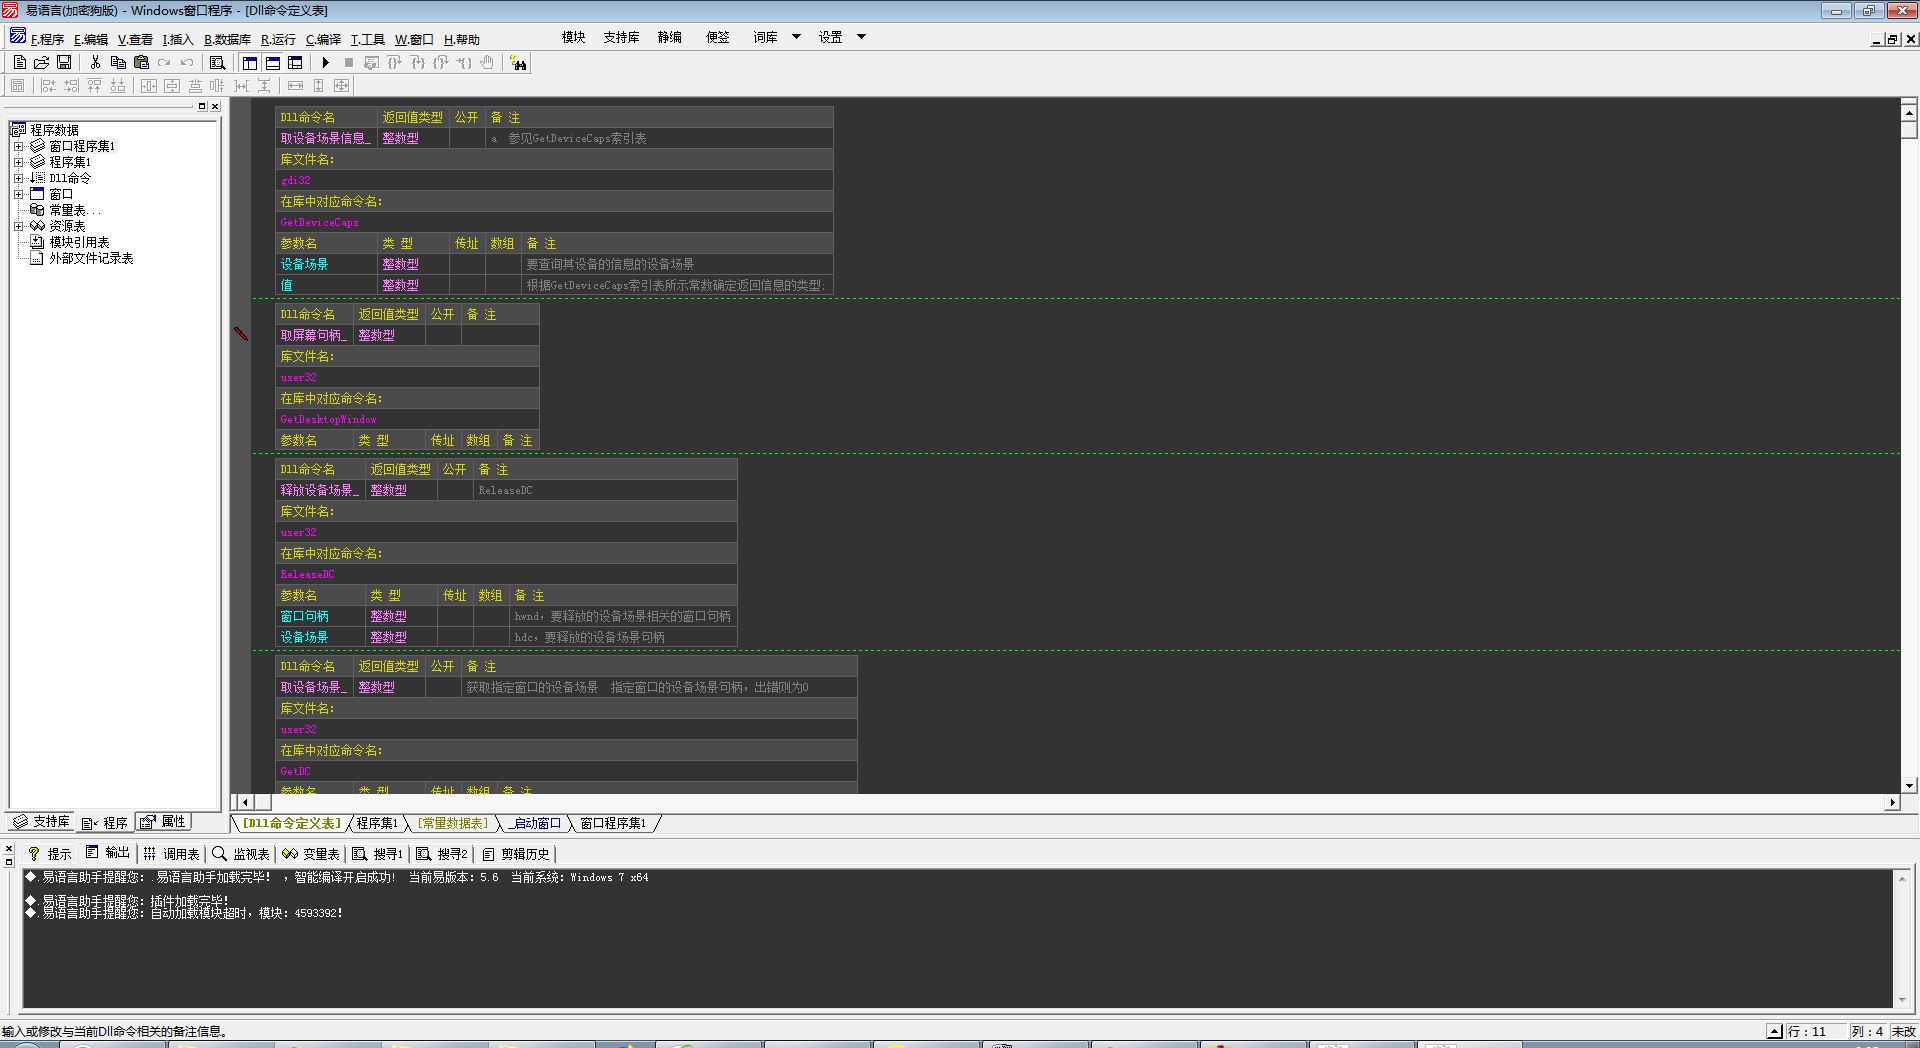Click the editor vertical scrollbar down arrow
Viewport: 1920px width, 1048px height.
[x=1909, y=786]
